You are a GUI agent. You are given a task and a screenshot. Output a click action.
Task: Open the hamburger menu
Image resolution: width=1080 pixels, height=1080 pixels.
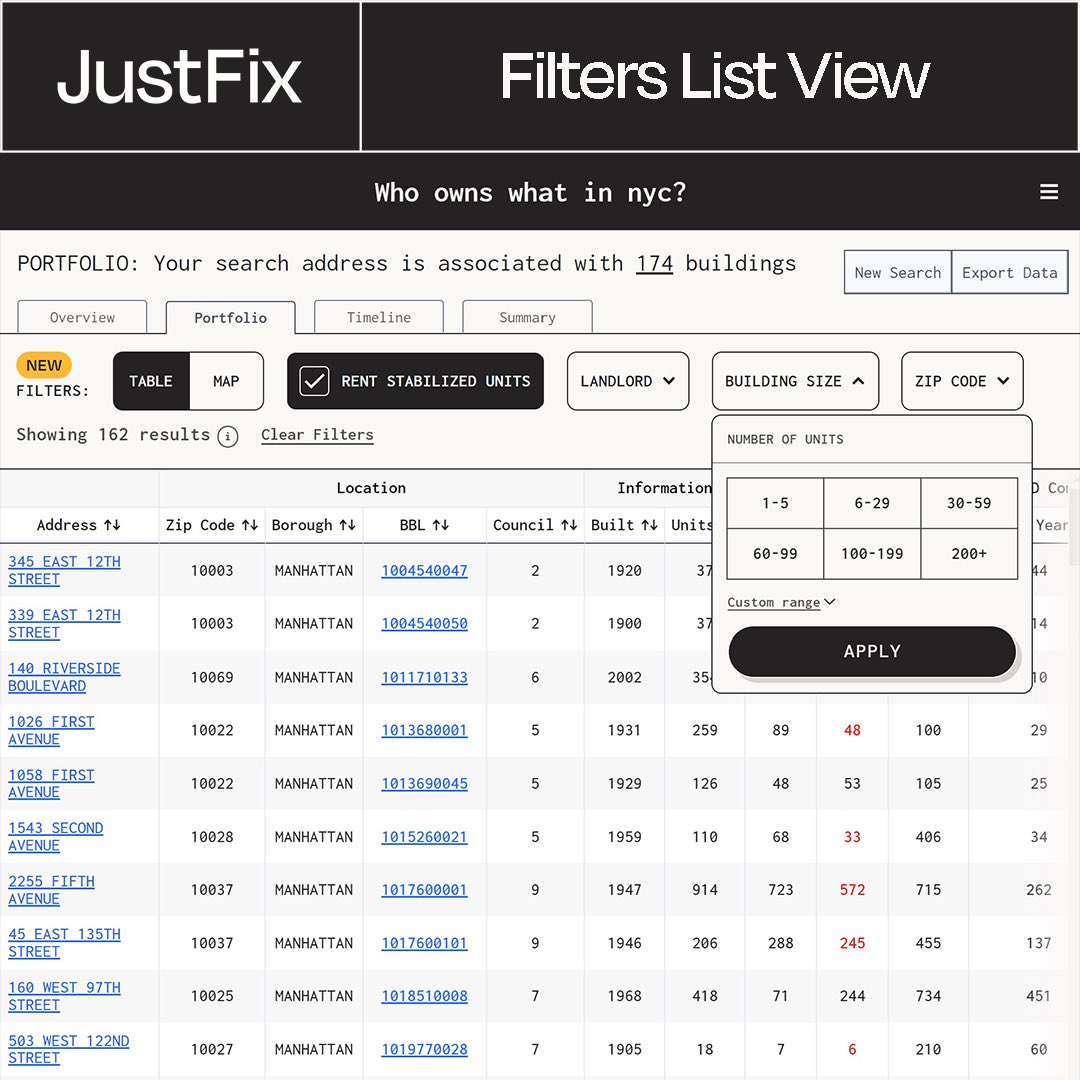1048,192
